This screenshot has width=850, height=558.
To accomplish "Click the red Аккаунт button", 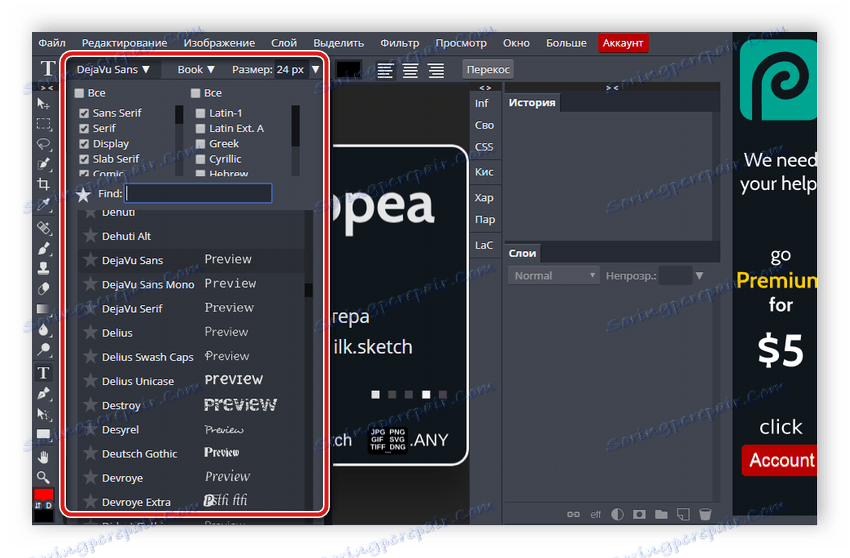I will click(623, 43).
